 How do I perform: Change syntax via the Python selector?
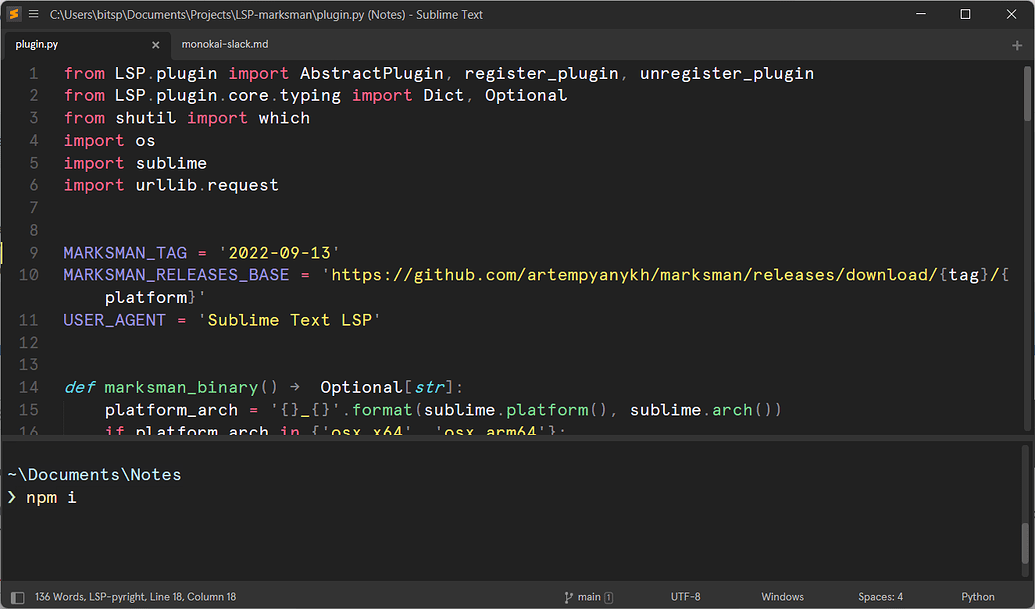pos(977,596)
